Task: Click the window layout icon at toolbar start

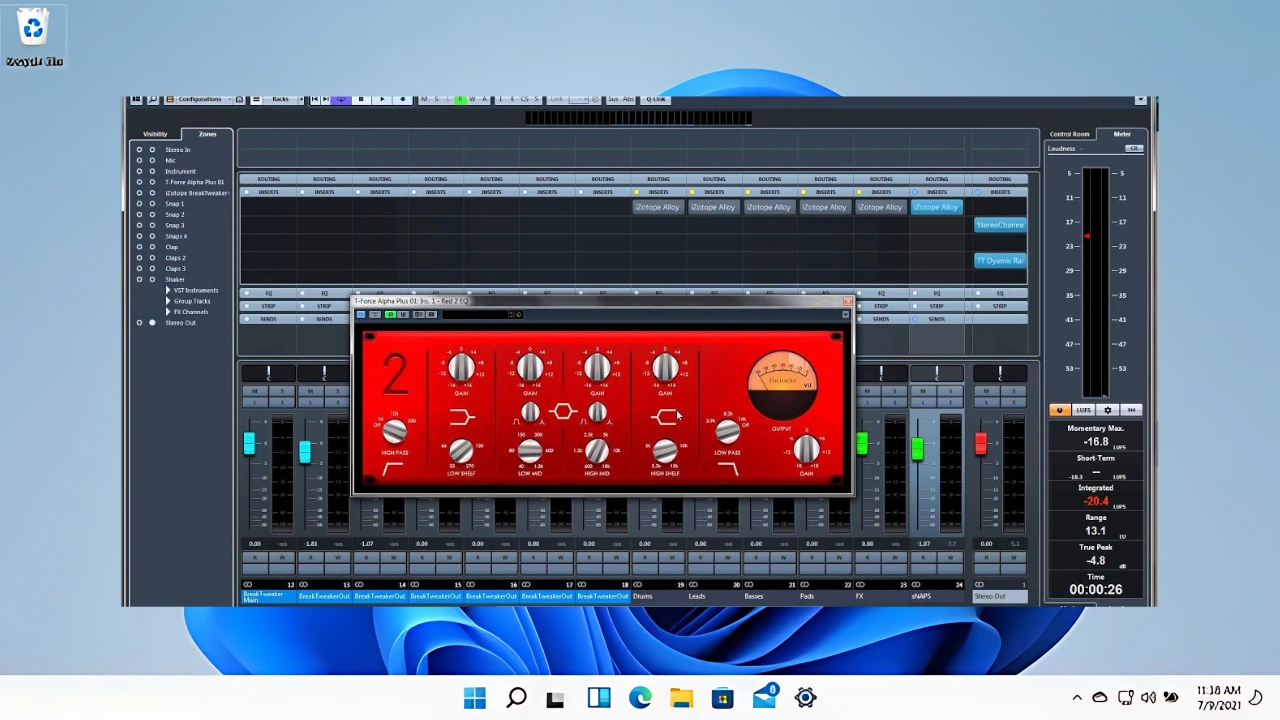Action: pyautogui.click(x=136, y=99)
